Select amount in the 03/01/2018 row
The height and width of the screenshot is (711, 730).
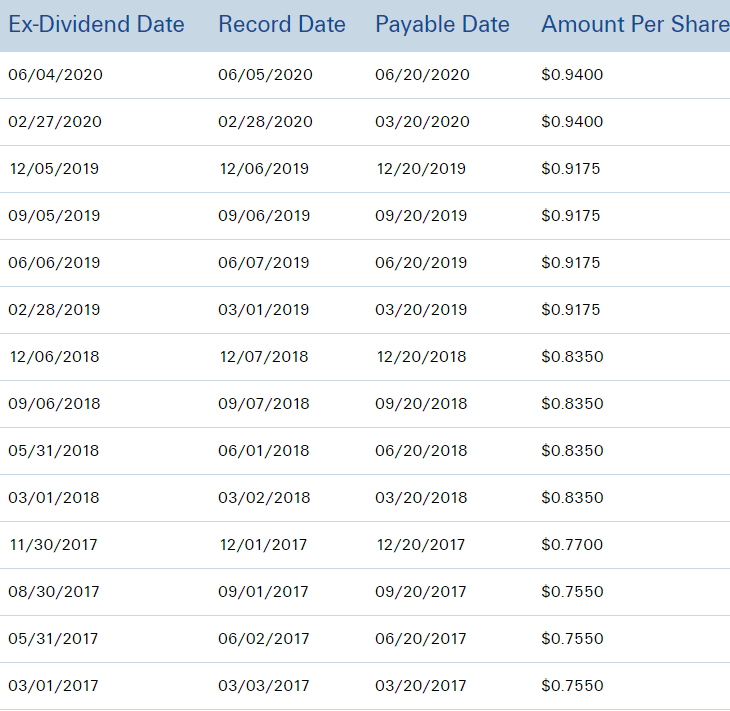point(573,498)
